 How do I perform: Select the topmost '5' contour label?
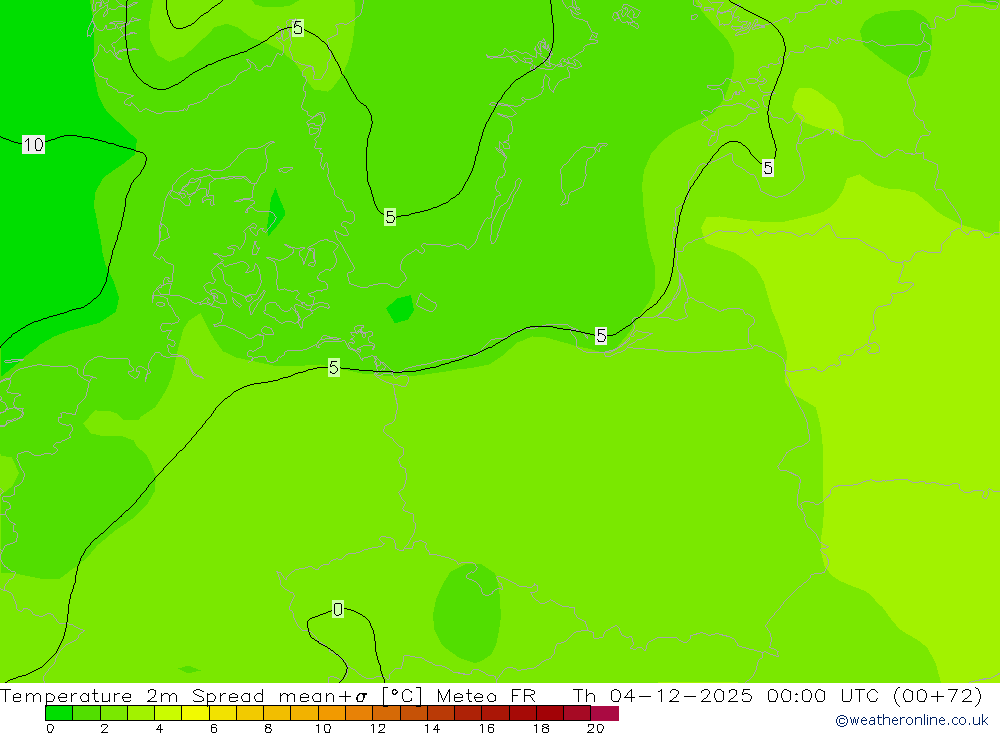pos(298,27)
